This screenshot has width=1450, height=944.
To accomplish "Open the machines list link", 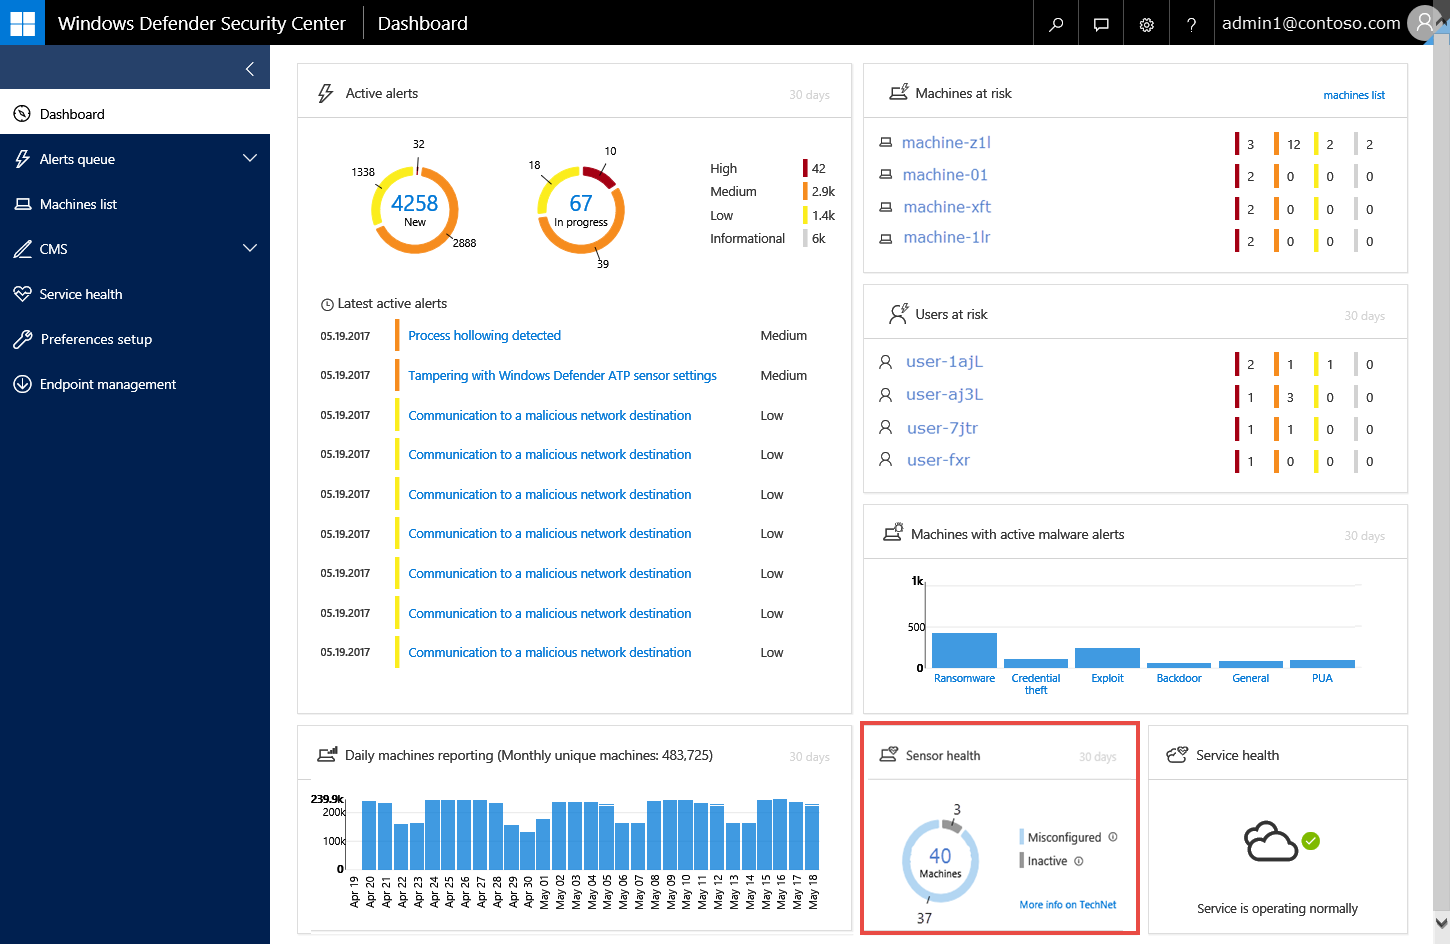I will click(x=1354, y=95).
